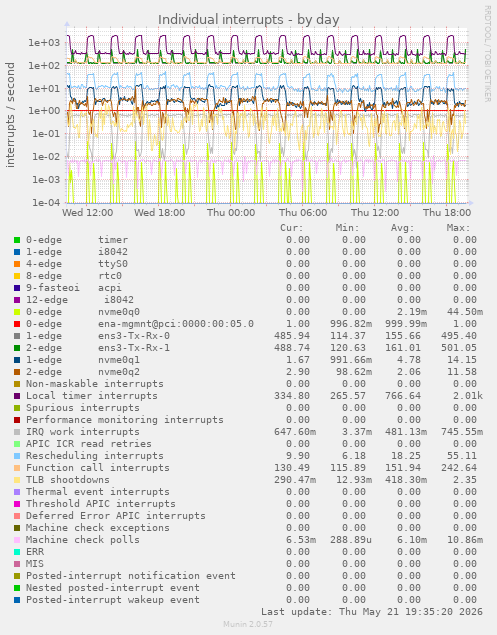Click the 1e+03 y-axis label
Screen dimensions: 497x635
(x=44, y=43)
